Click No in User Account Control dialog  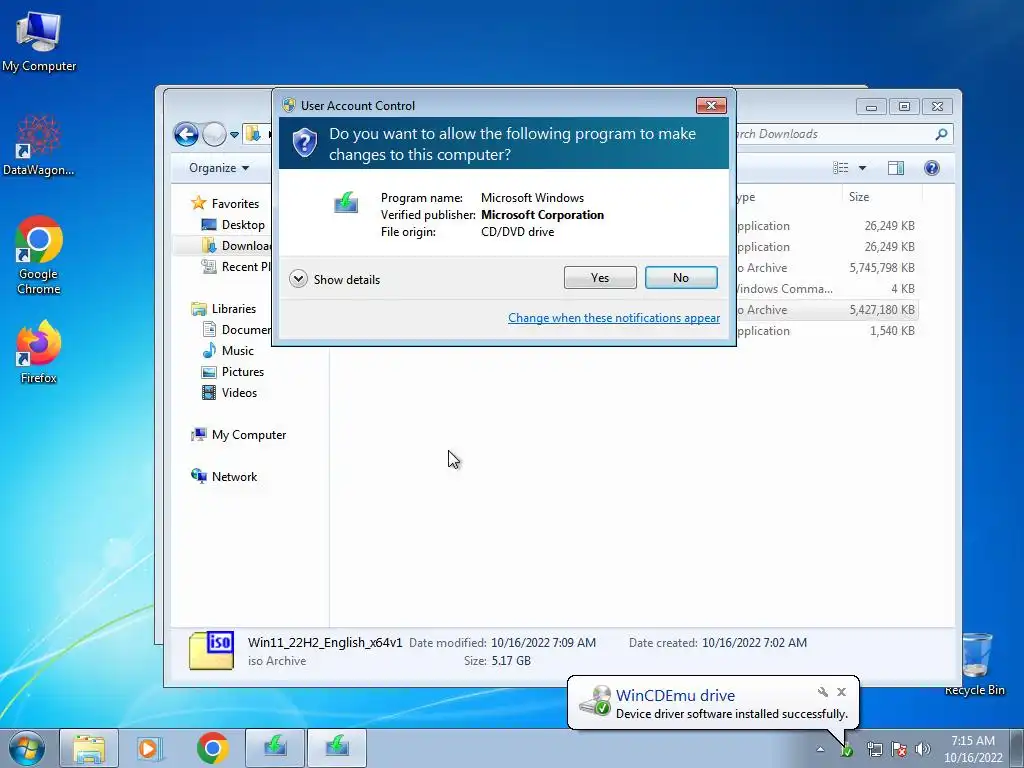tap(681, 278)
